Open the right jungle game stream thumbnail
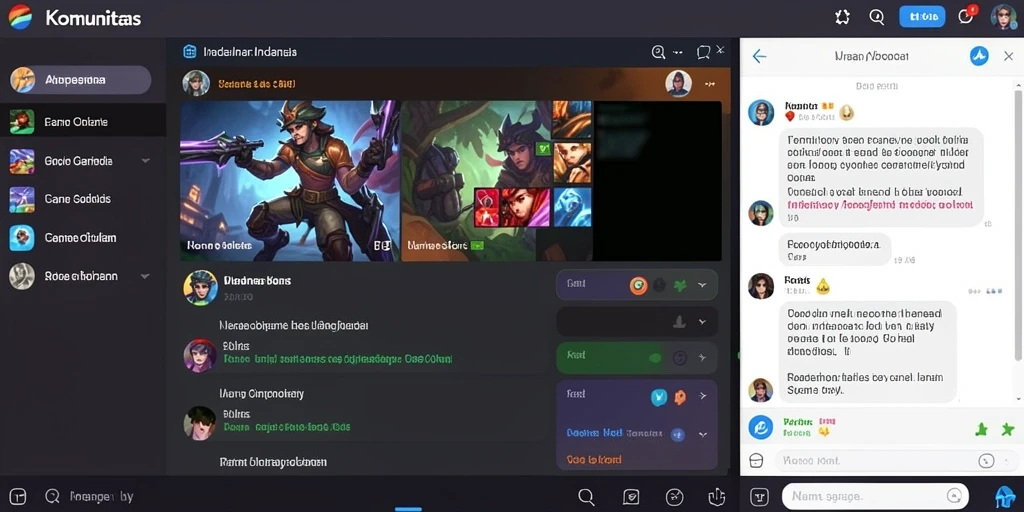The width and height of the screenshot is (1024, 512). click(496, 181)
